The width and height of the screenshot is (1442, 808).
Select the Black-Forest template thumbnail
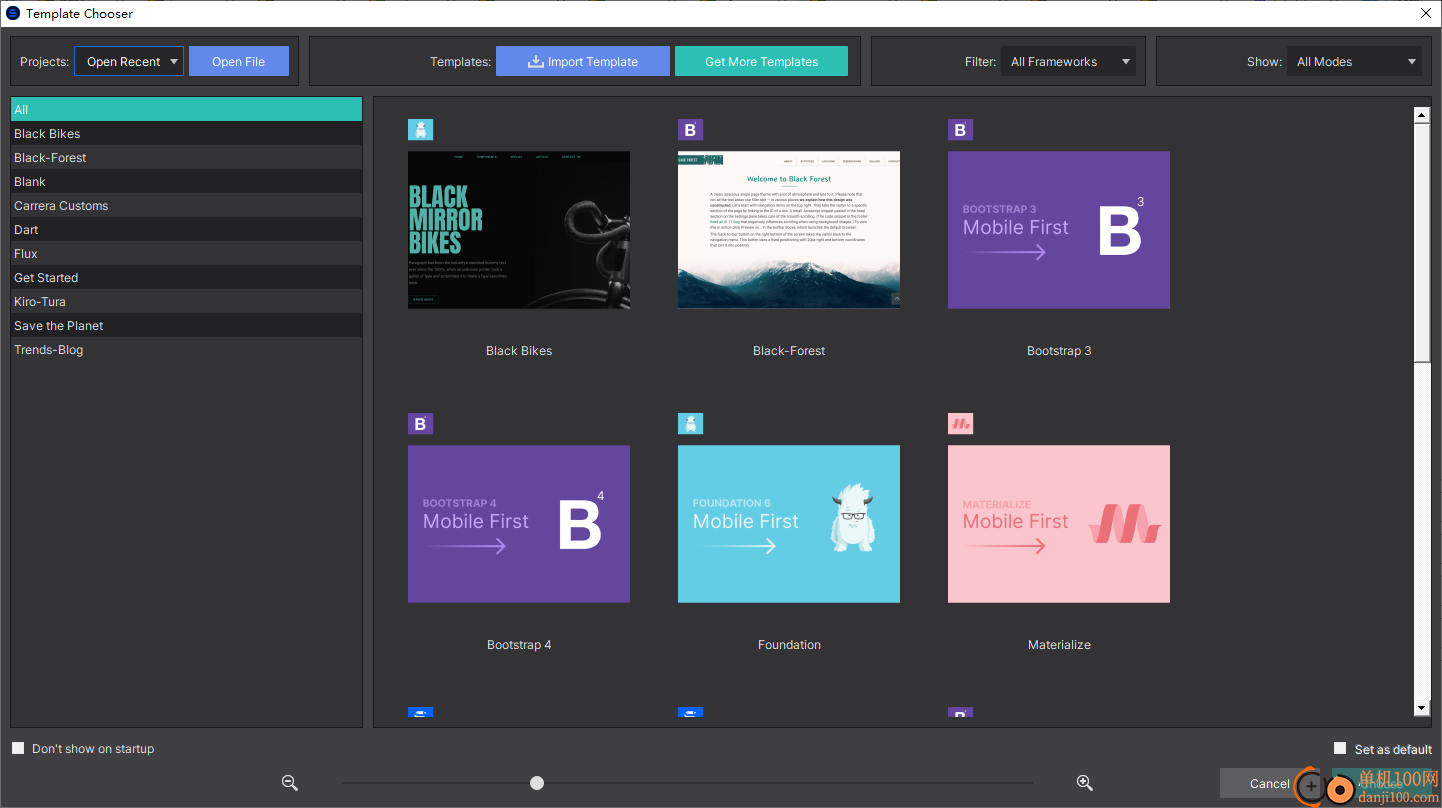789,230
